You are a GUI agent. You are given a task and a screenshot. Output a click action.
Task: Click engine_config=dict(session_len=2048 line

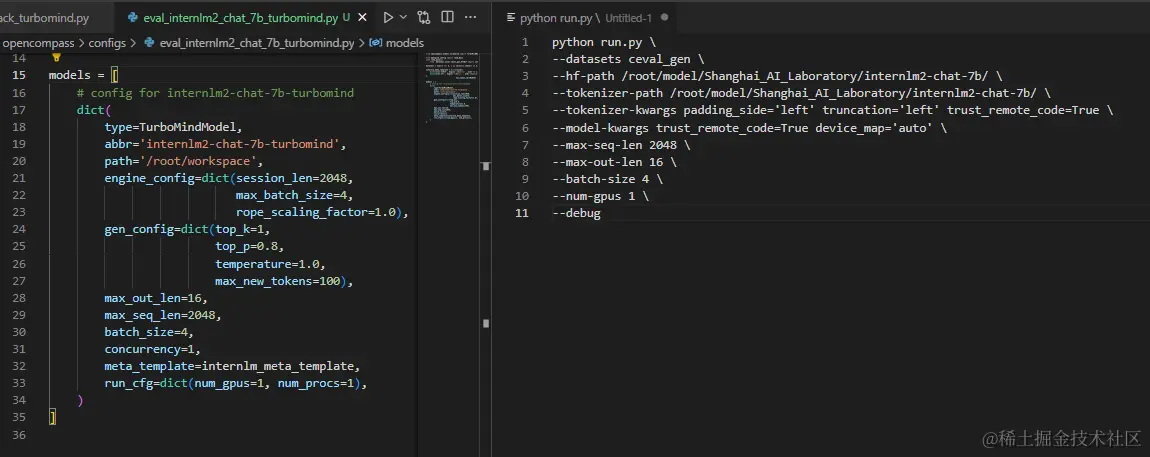click(229, 180)
